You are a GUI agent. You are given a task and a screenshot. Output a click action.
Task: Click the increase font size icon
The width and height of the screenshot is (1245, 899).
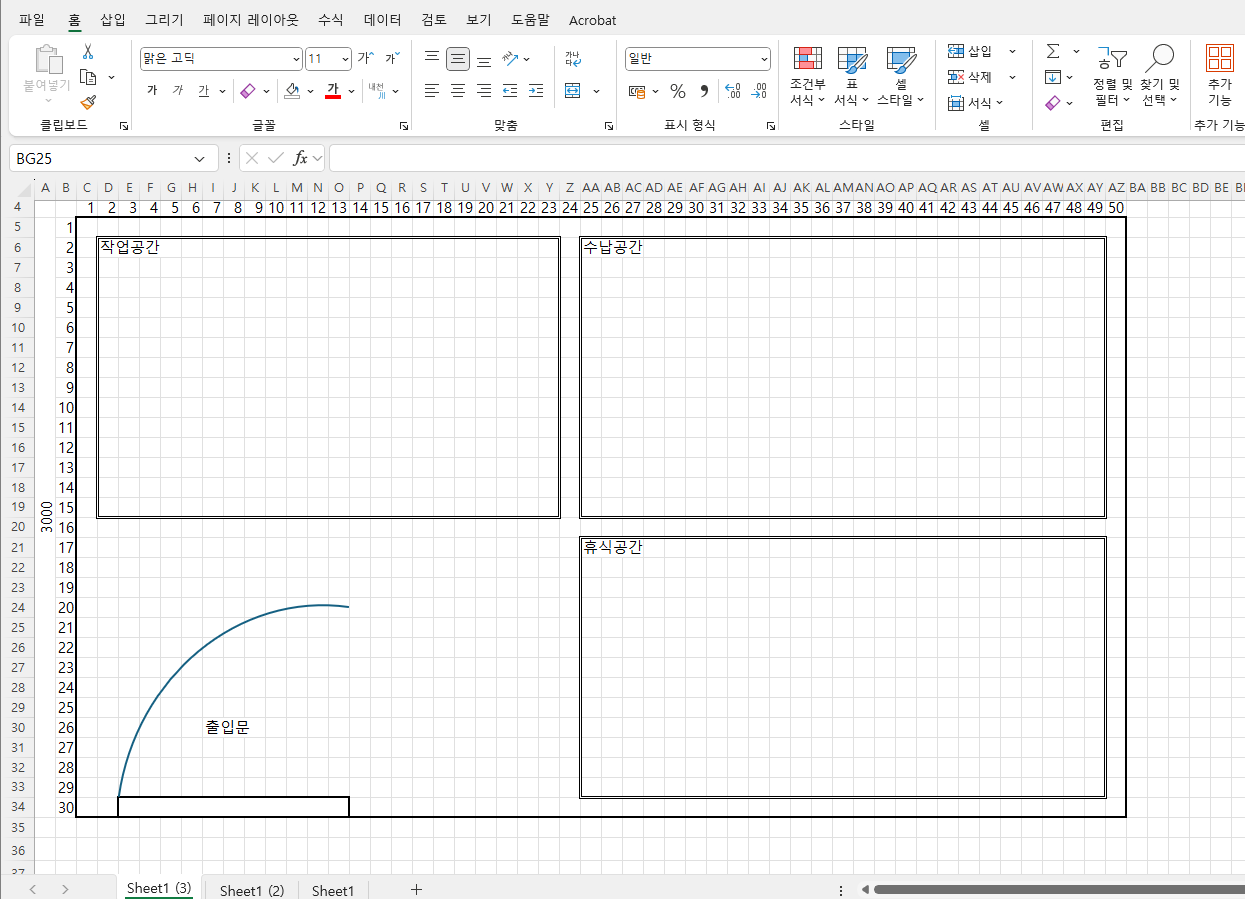[x=366, y=59]
